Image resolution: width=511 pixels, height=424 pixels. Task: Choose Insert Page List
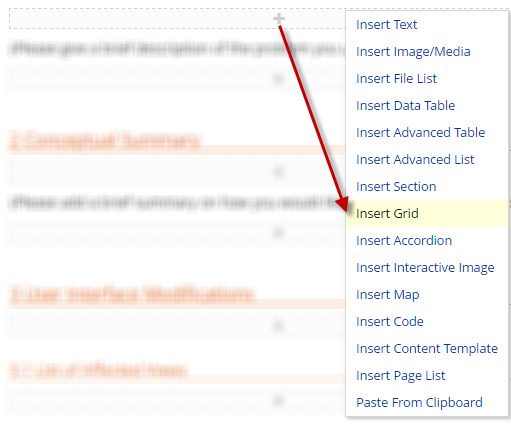(400, 376)
